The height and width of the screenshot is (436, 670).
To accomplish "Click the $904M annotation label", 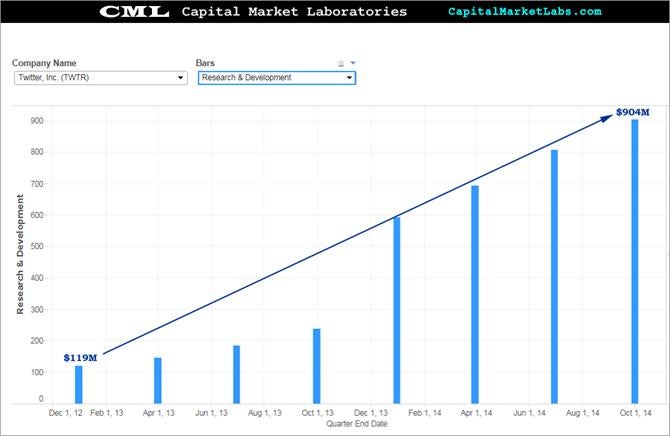I will [633, 112].
